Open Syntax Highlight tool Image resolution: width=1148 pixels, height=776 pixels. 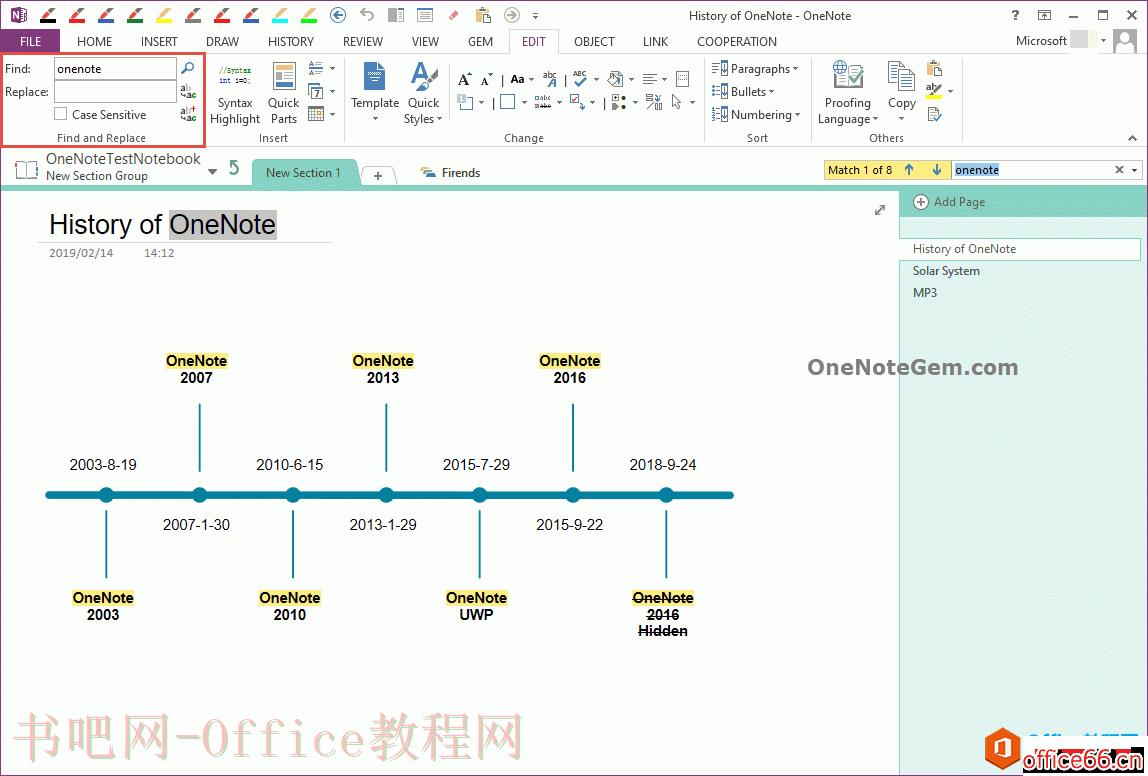click(x=235, y=94)
